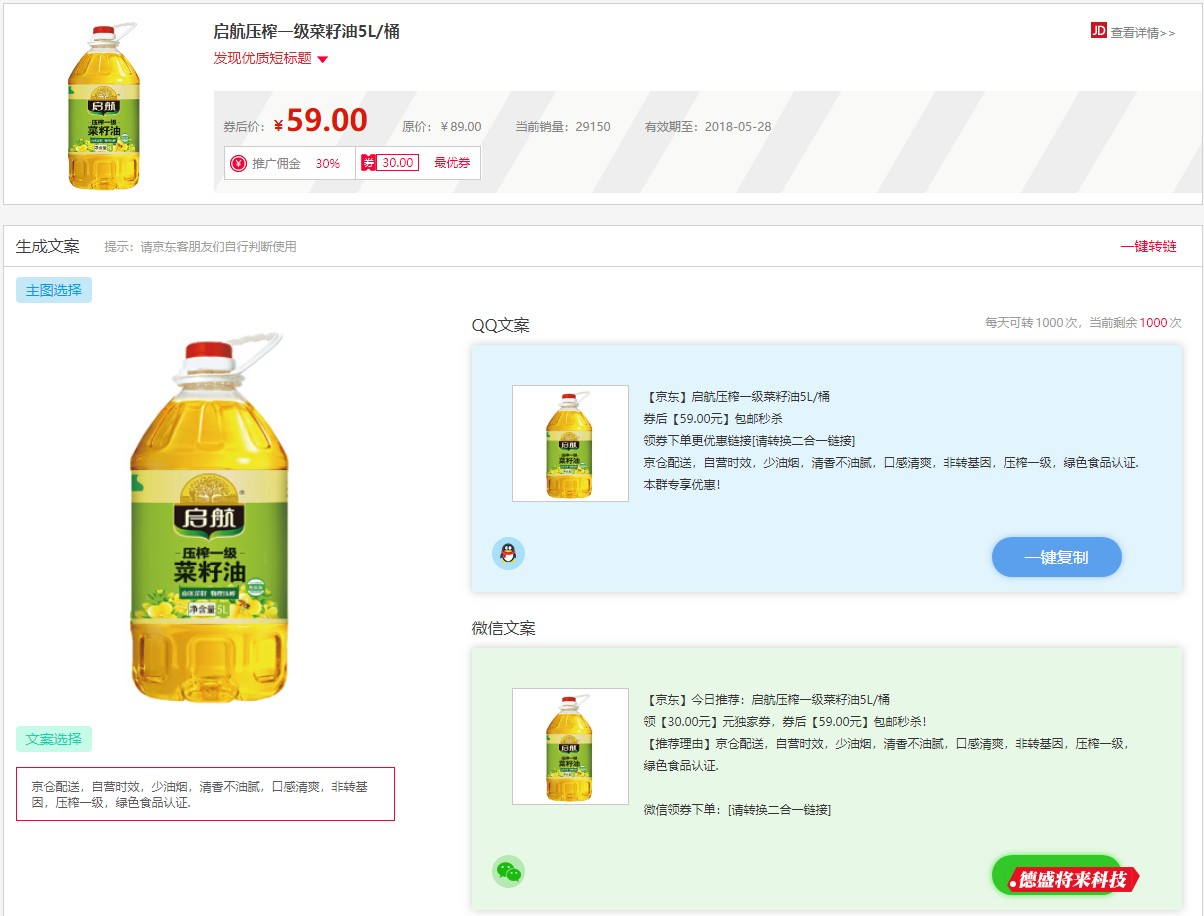Click the product thumbnail in 微信文案 panel

(570, 746)
